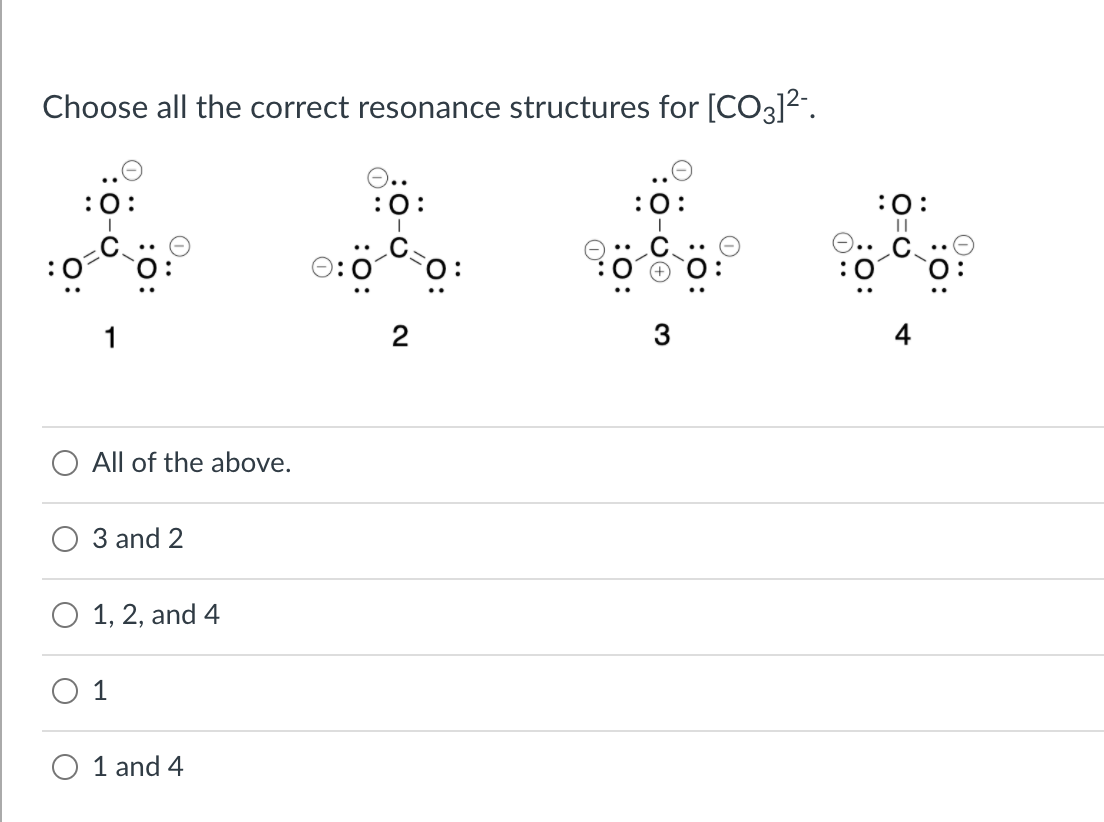Click the label "4" under fourth structure
1104x822 pixels.
click(900, 338)
